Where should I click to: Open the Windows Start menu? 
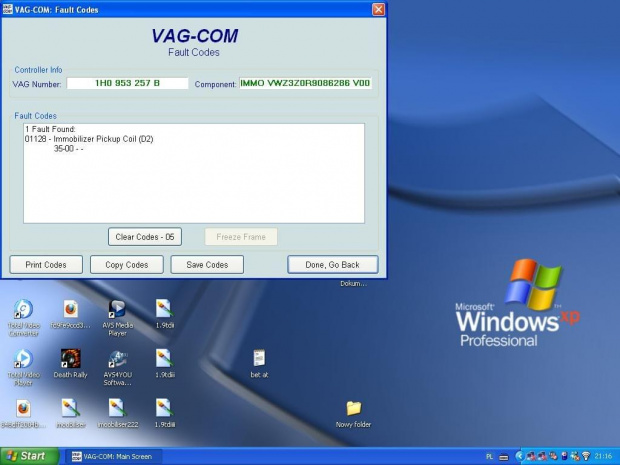click(29, 456)
